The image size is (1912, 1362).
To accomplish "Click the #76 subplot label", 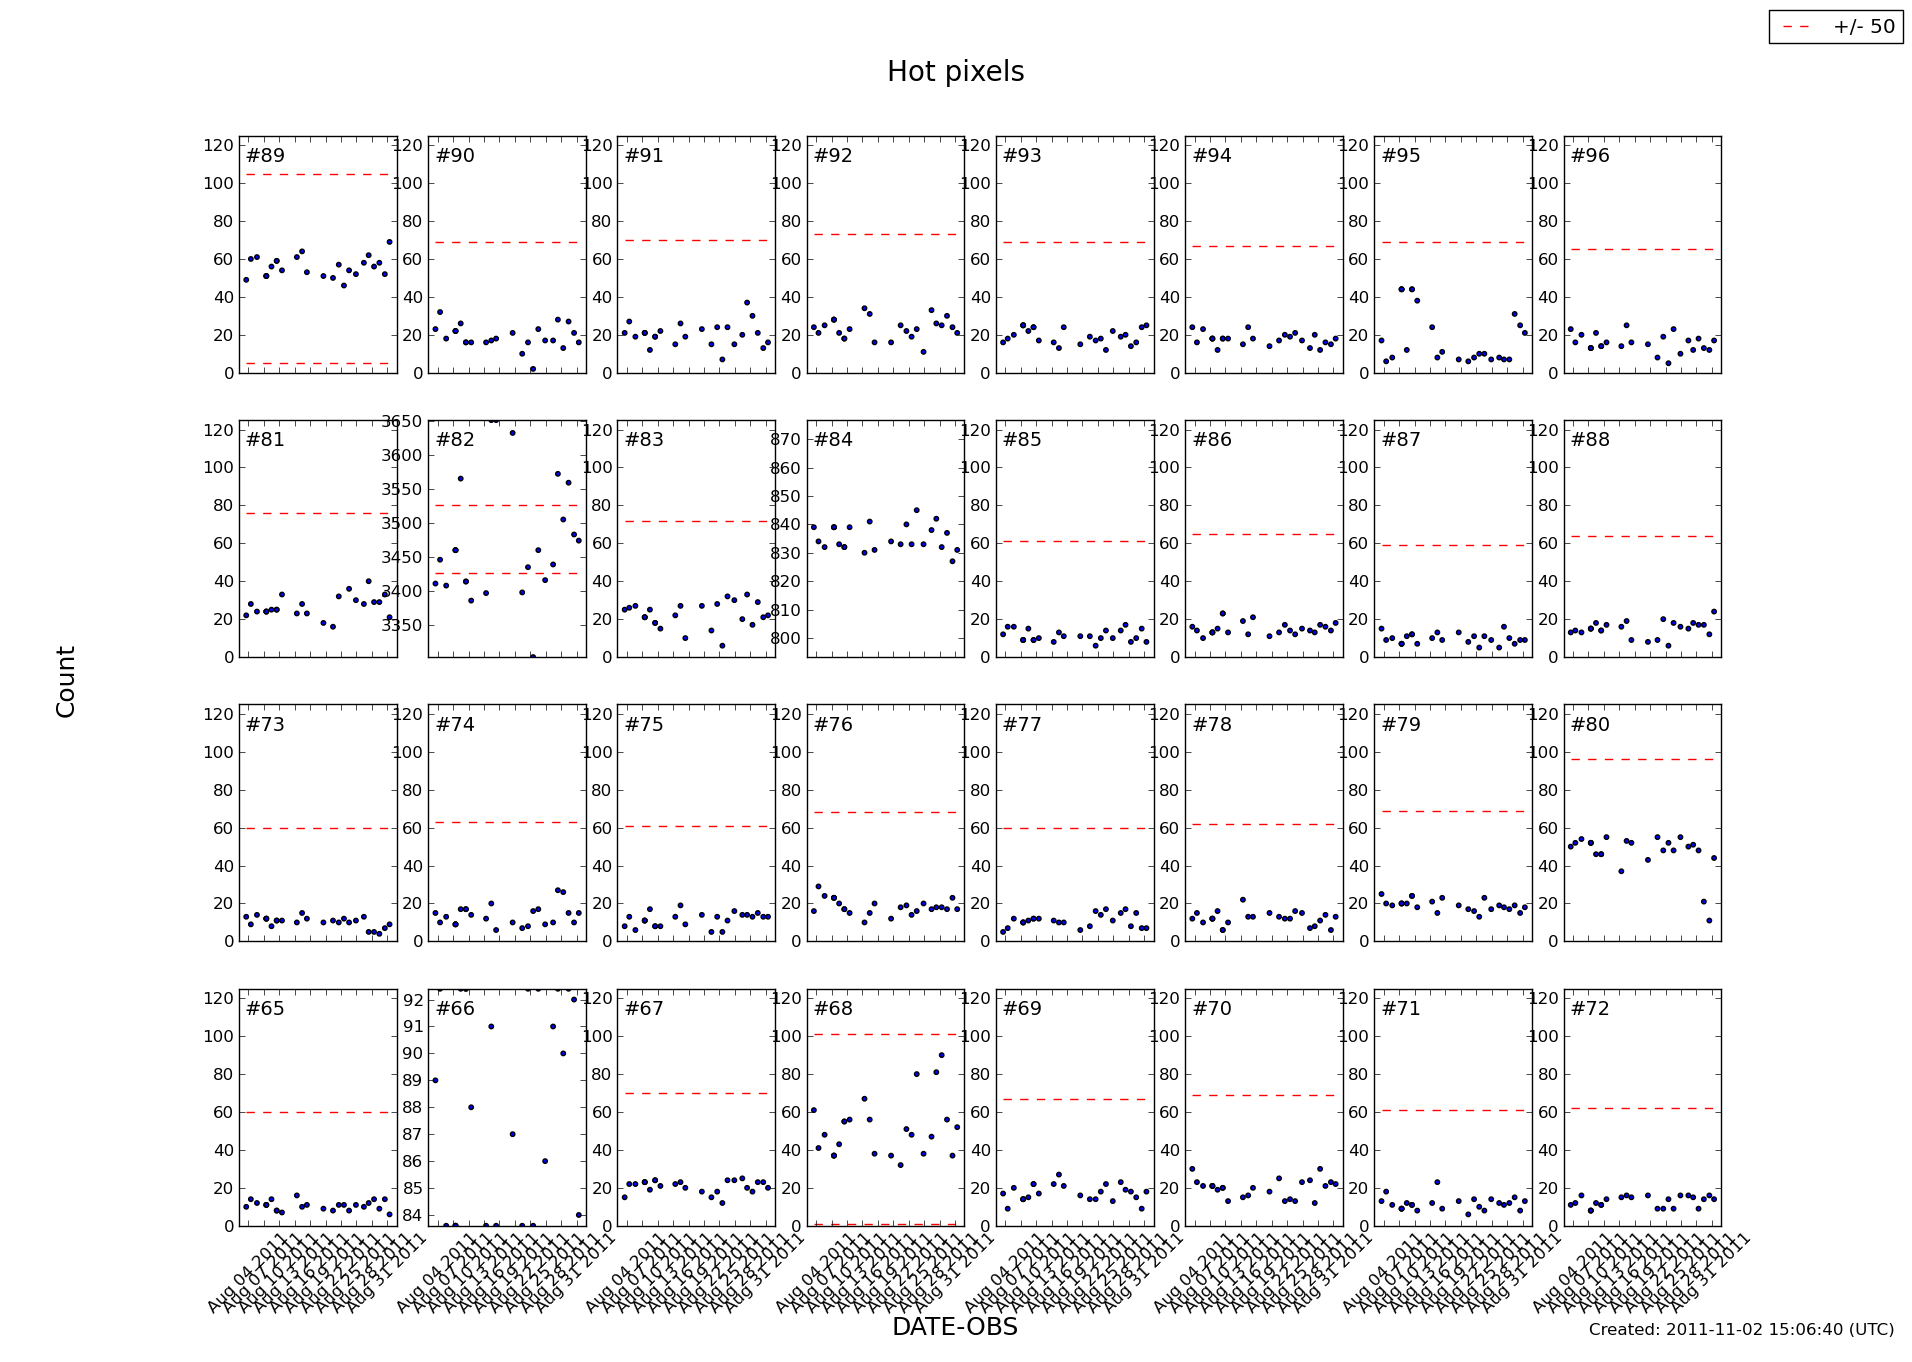I will point(833,725).
